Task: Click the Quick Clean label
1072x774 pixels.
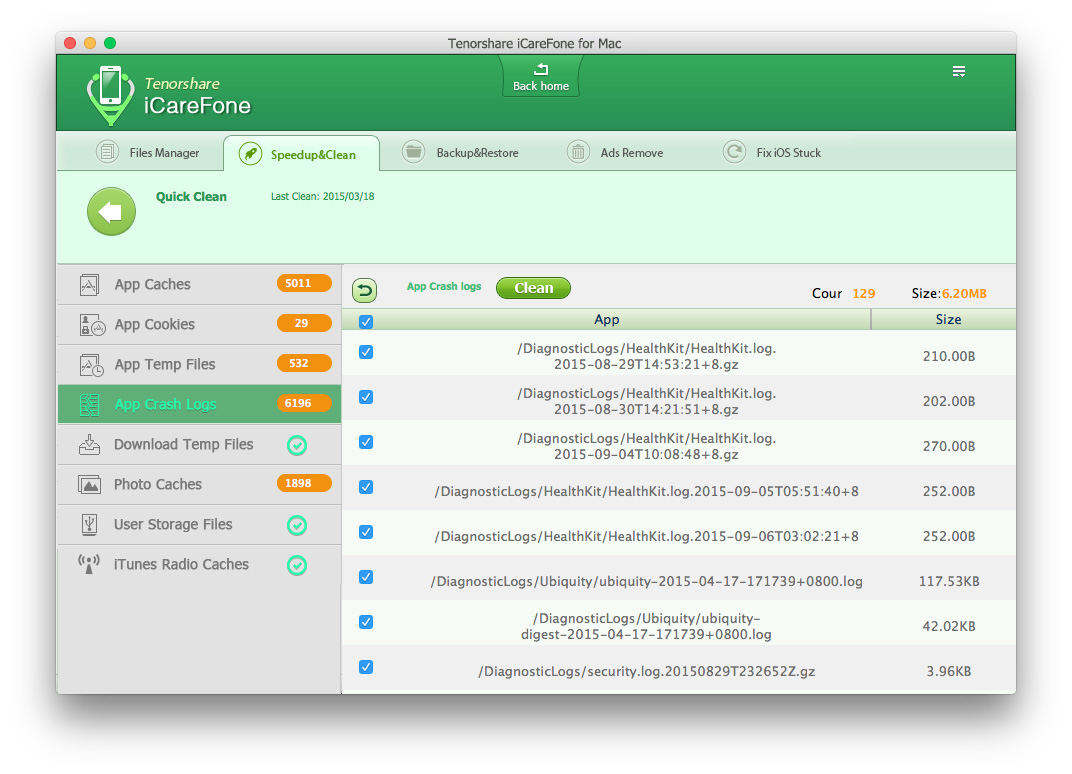Action: (x=191, y=197)
